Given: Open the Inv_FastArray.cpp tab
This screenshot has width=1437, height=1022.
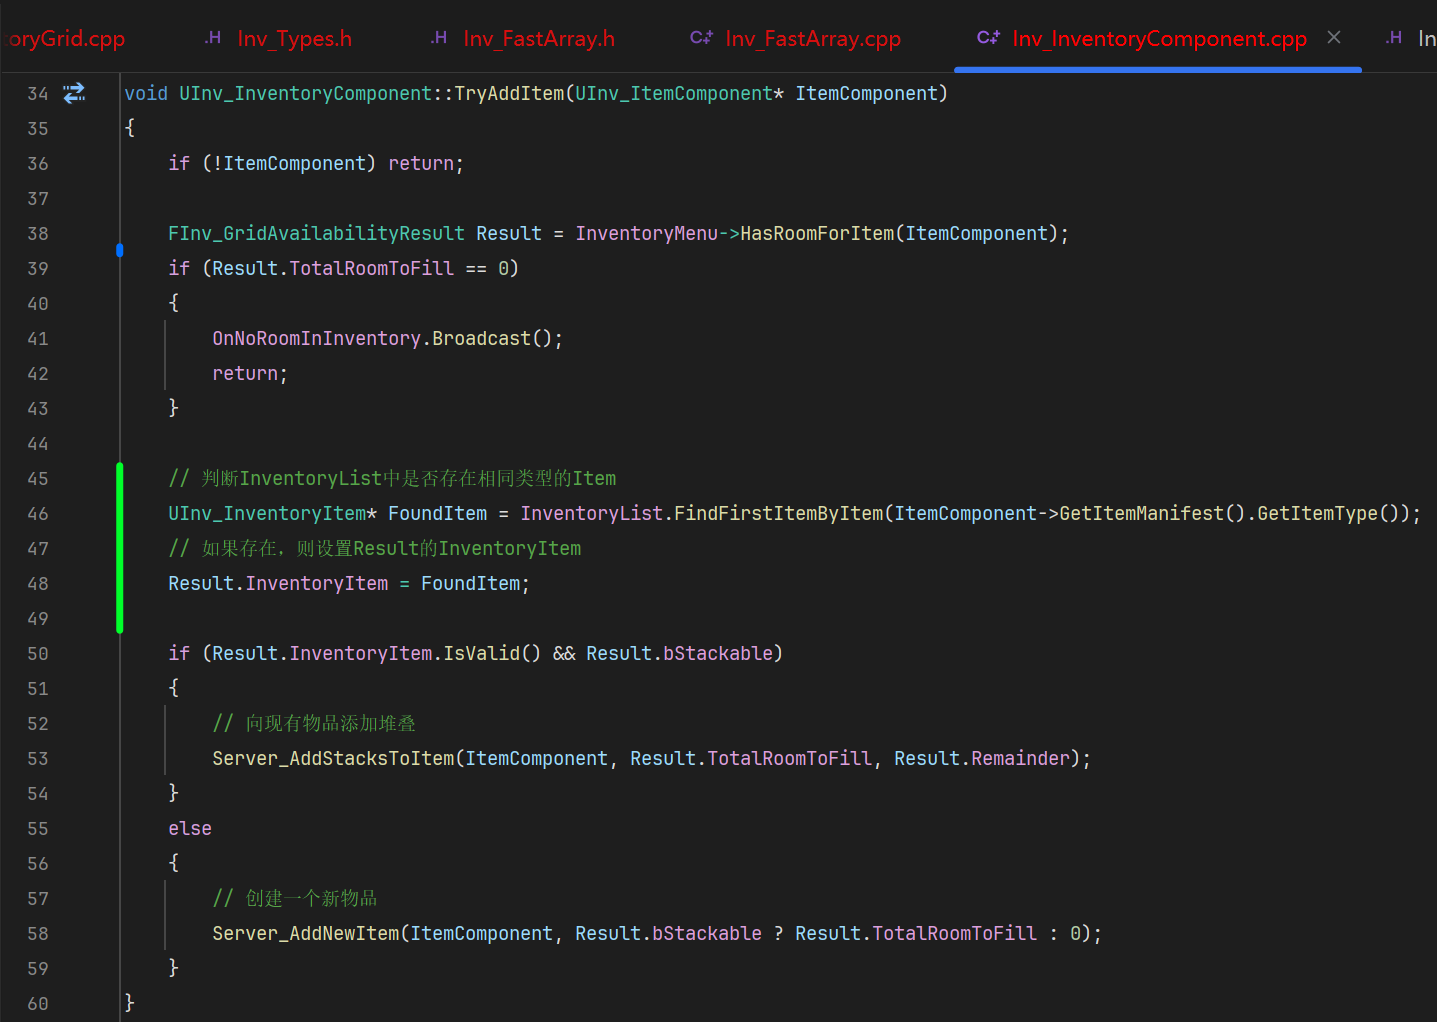Looking at the screenshot, I should point(813,39).
